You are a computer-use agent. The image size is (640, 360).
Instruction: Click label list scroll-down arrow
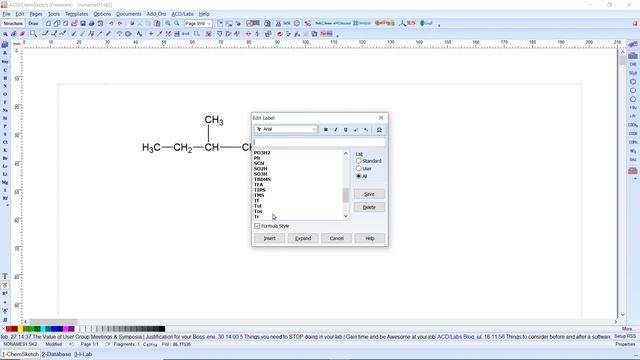pos(346,216)
